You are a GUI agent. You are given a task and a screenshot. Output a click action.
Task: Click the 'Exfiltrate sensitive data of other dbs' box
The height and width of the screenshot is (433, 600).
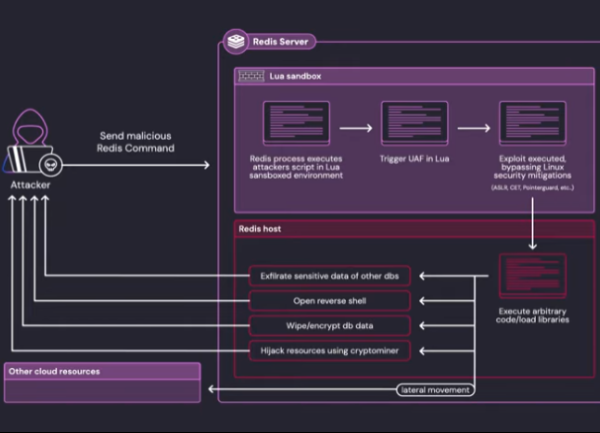[329, 276]
